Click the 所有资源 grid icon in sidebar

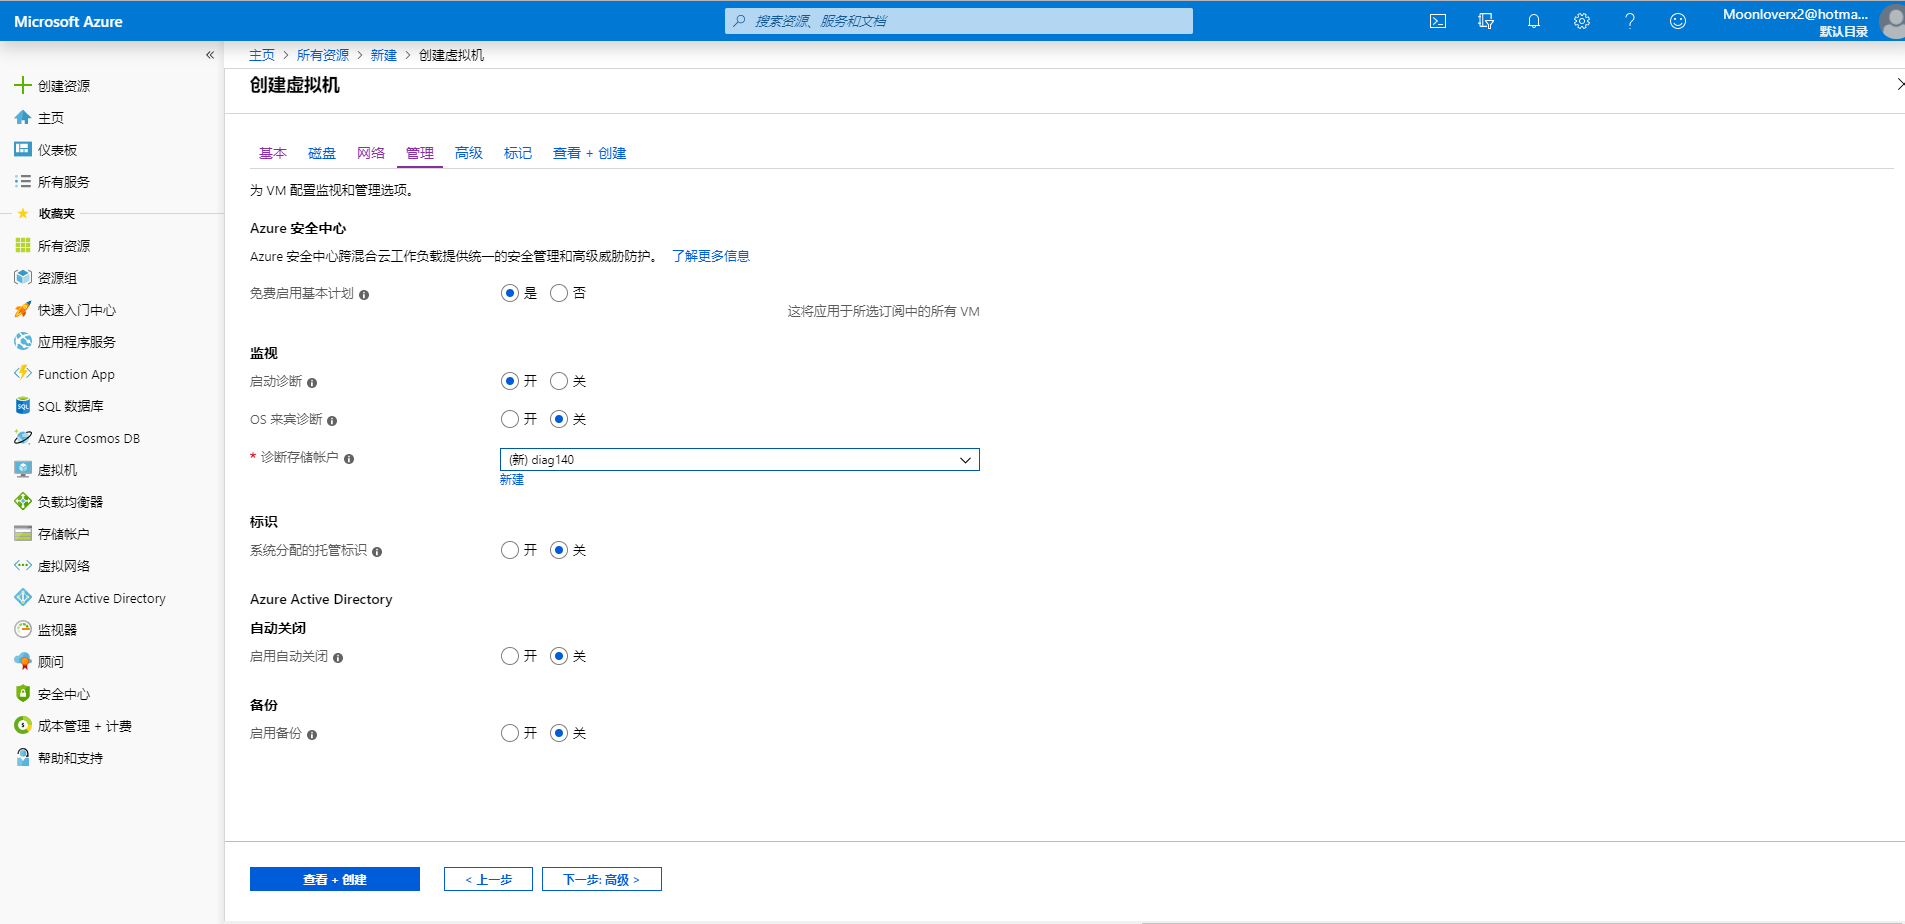22,245
